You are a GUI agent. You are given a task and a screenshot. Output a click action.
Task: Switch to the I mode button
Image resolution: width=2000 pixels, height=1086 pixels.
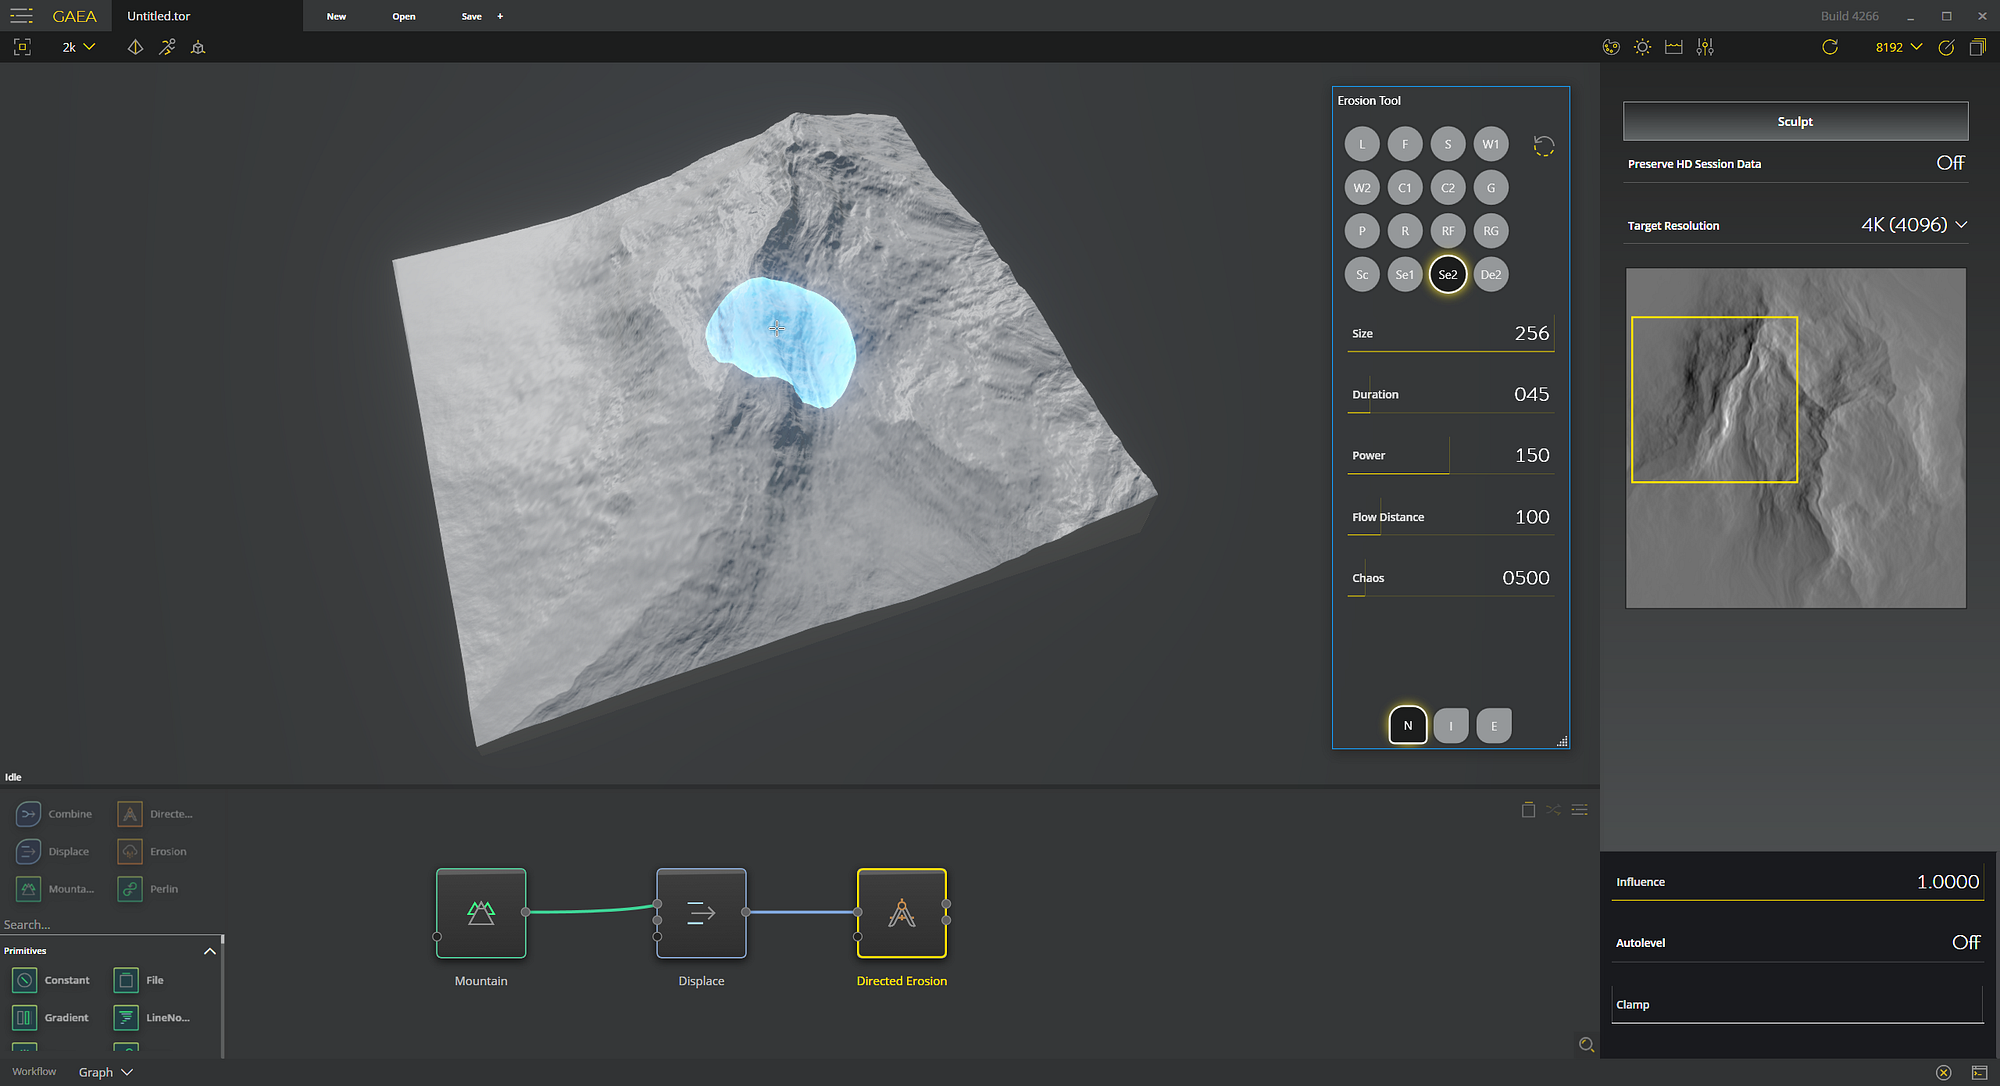pos(1450,726)
